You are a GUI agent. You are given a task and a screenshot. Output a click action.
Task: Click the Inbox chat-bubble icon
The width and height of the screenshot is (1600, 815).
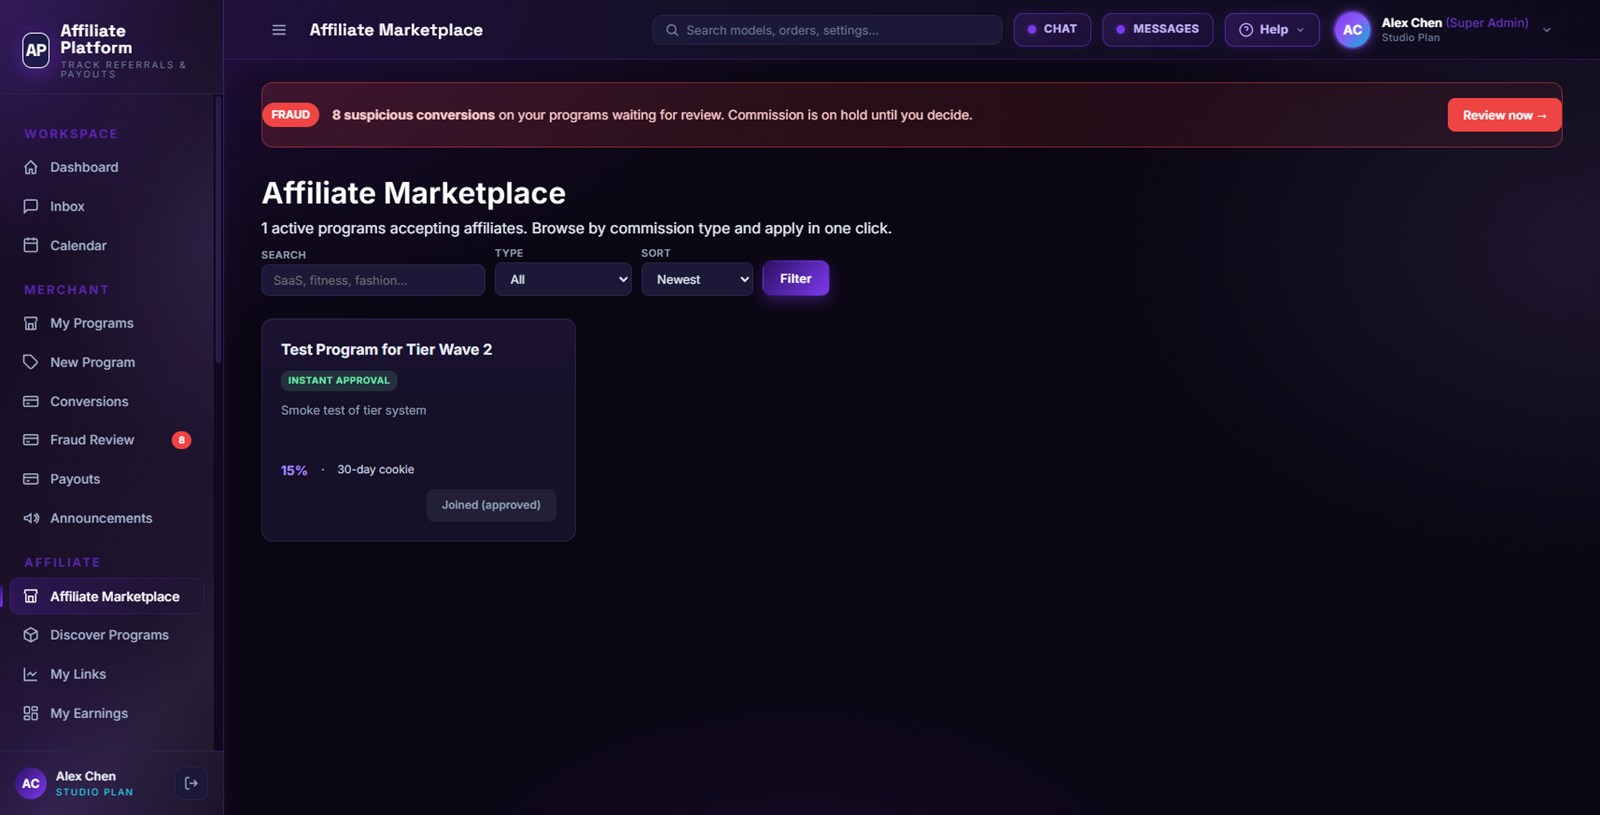pyautogui.click(x=31, y=206)
